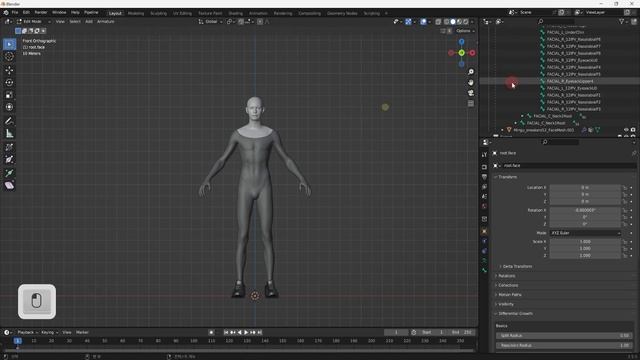Image resolution: width=640 pixels, height=360 pixels.
Task: Click the outliner filter funnel icon
Action: pos(622,21)
